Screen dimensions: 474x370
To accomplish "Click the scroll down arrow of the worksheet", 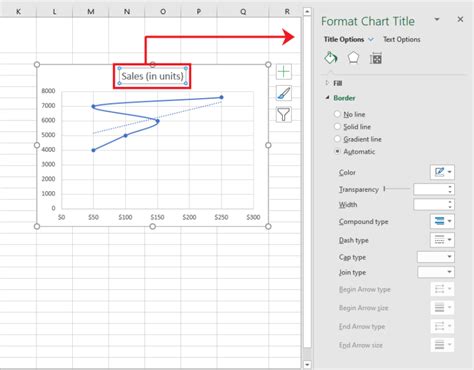I will coord(307,365).
